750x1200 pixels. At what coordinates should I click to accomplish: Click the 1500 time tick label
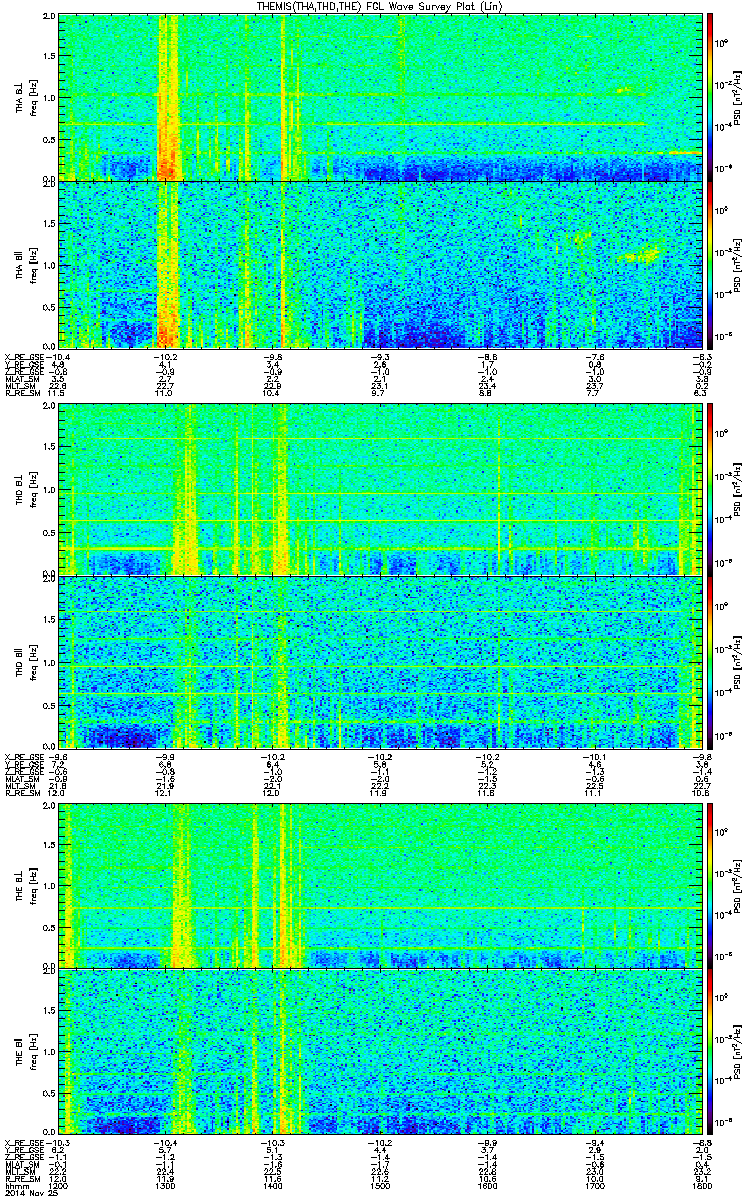(x=381, y=1188)
